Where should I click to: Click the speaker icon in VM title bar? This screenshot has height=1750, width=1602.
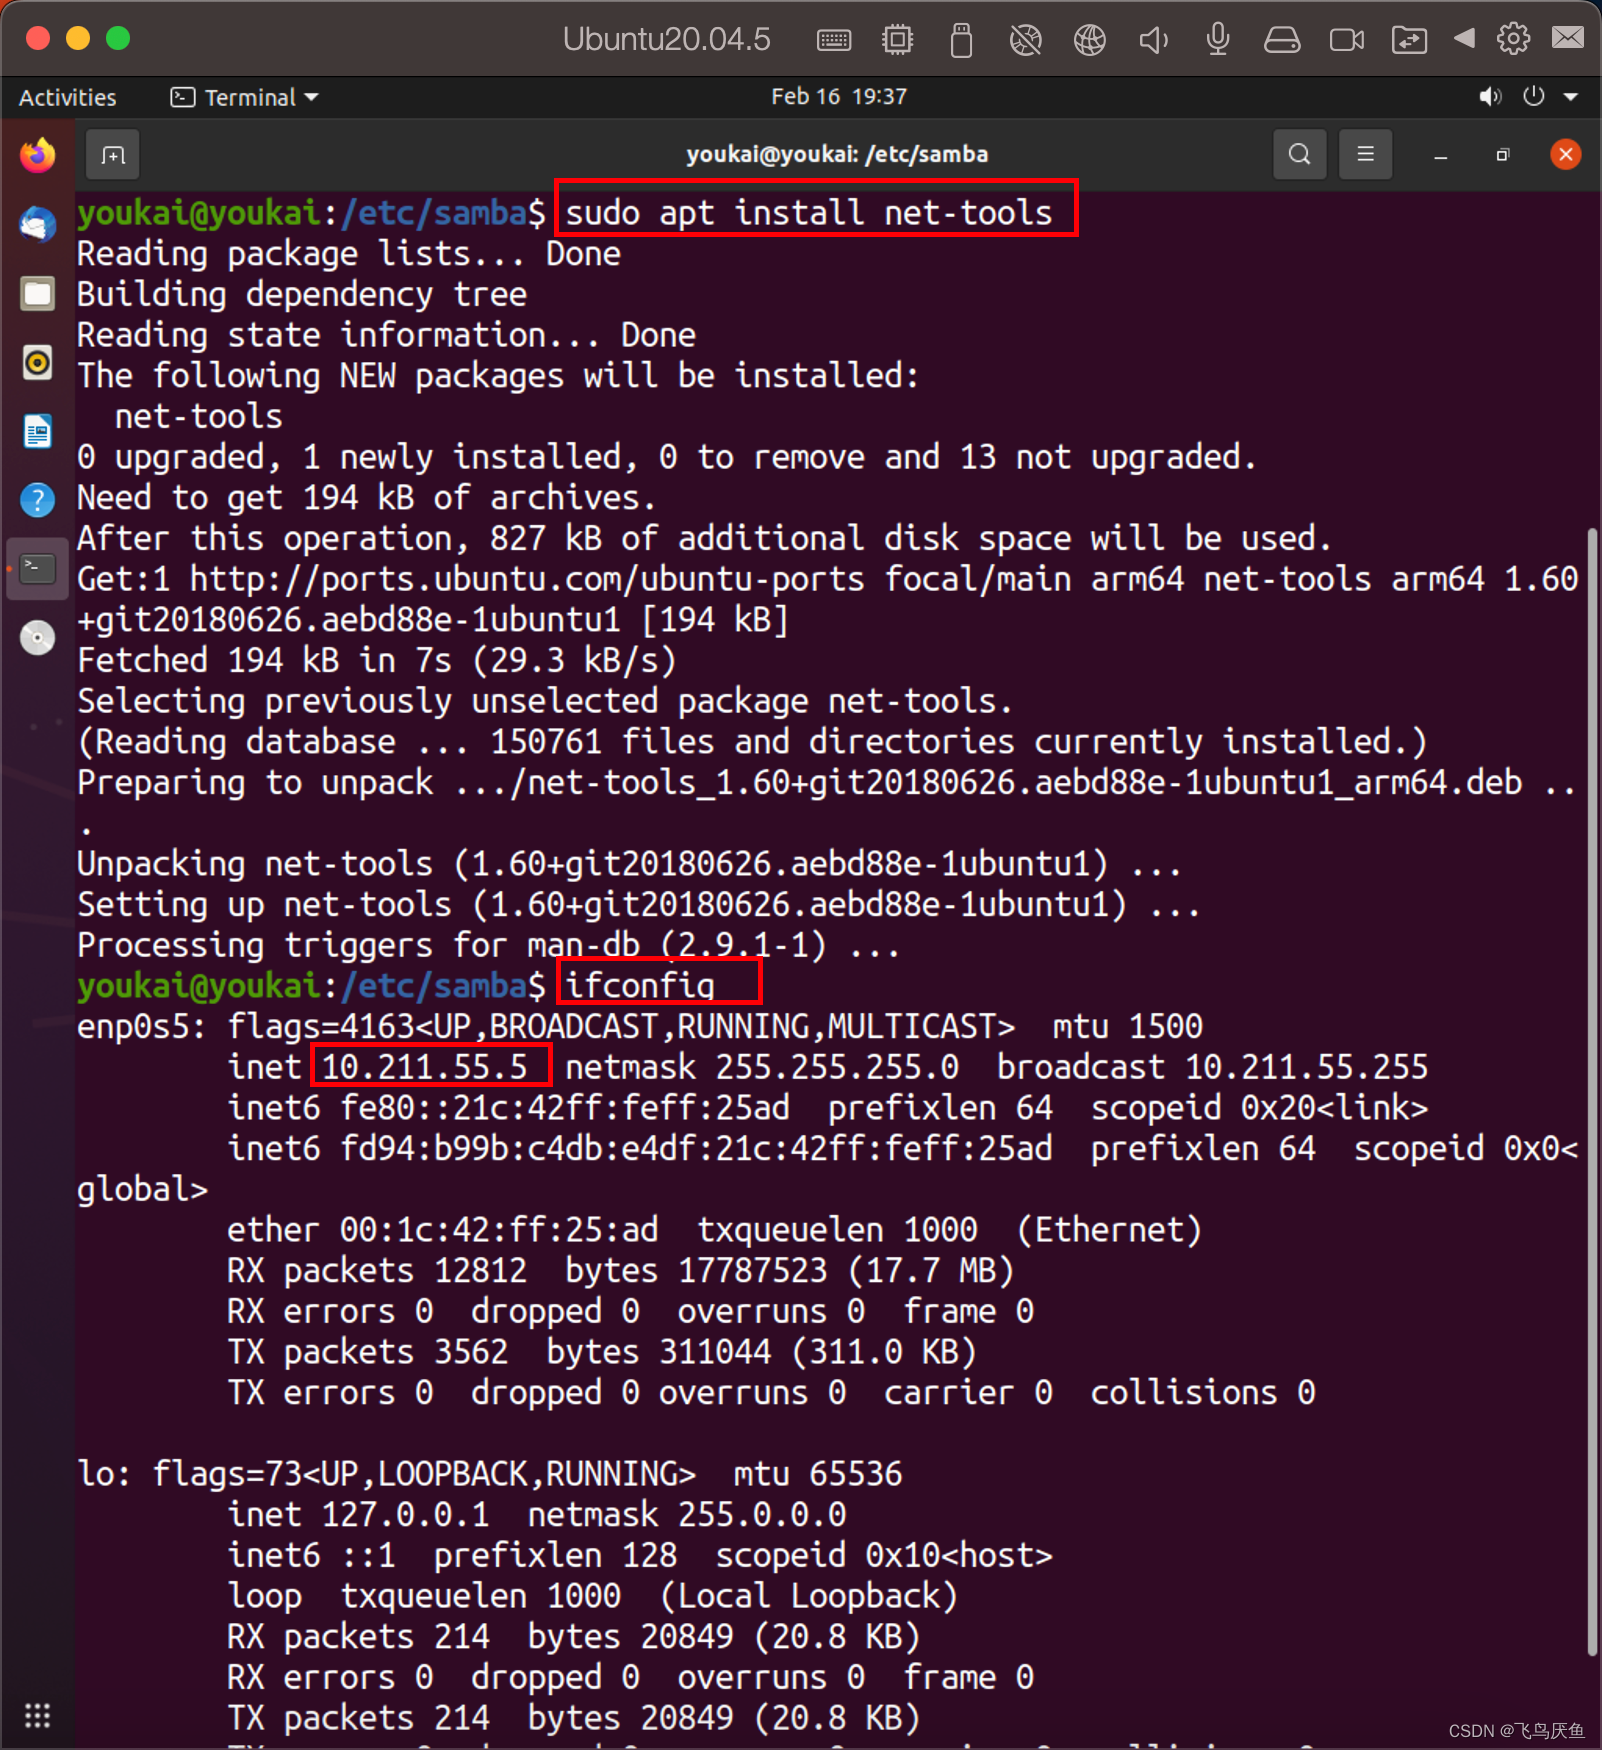(1153, 40)
